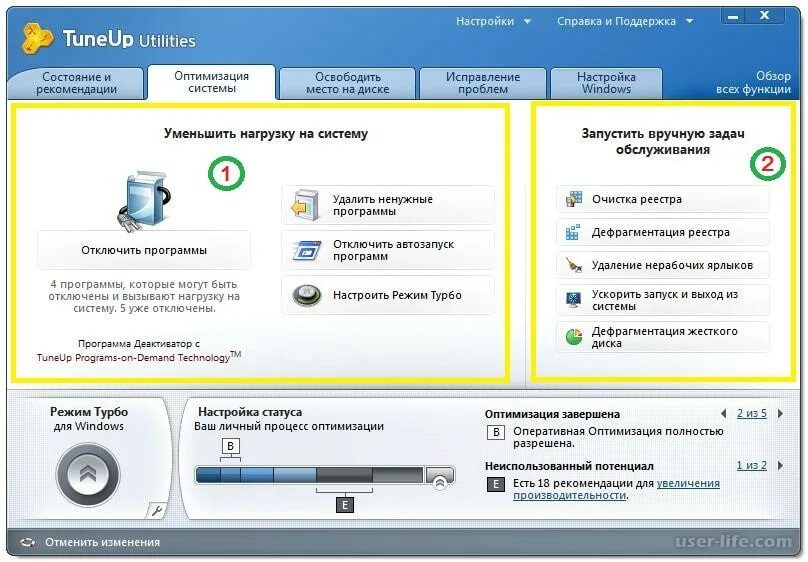Screen dimensions: 808x562
Task: Click the broom icon for Удаление нерабочих ярлыков
Action: (574, 265)
